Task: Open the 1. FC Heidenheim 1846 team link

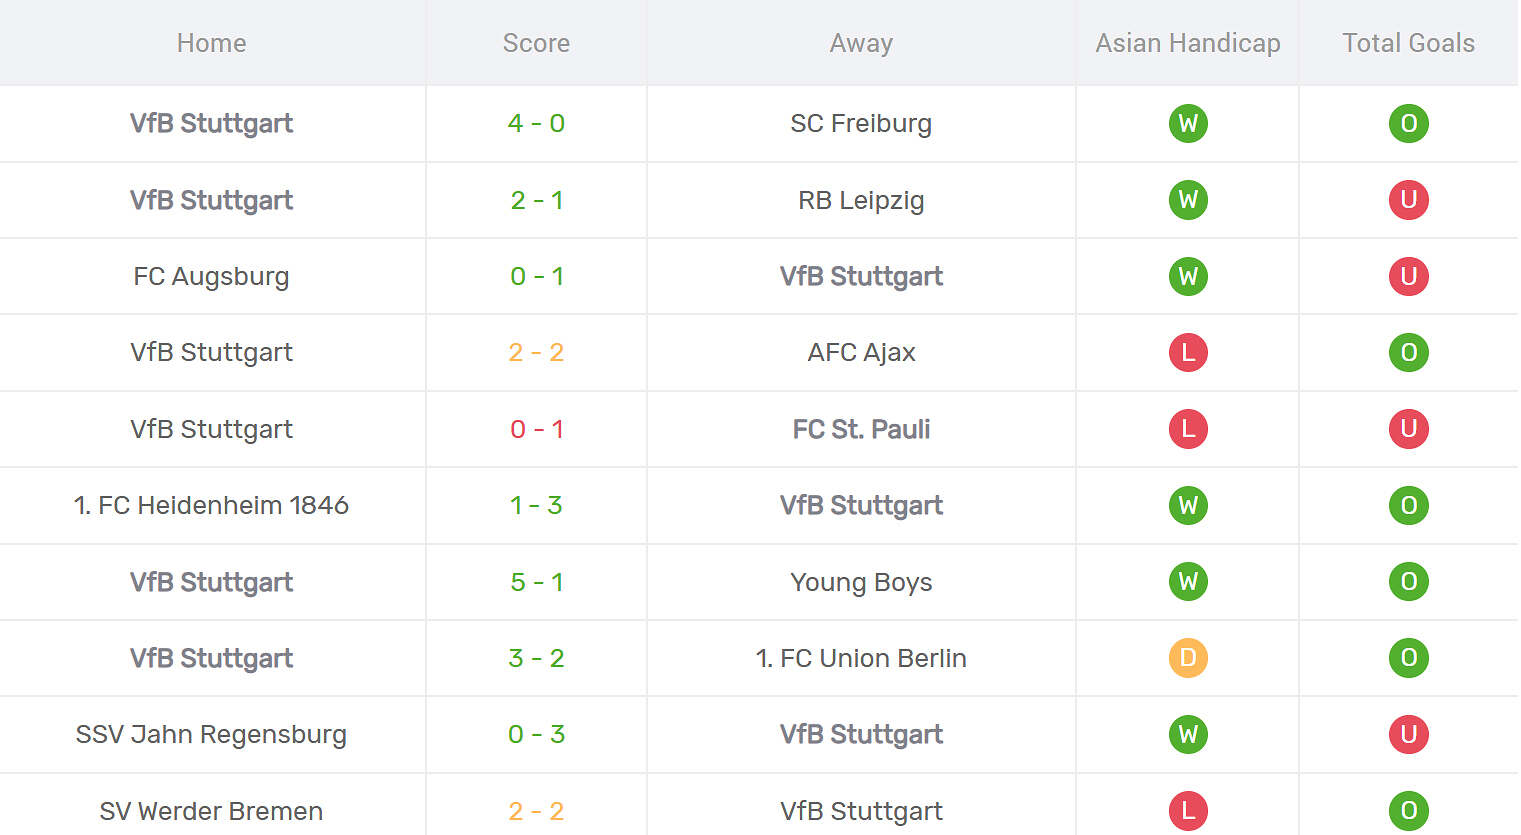Action: pyautogui.click(x=211, y=505)
